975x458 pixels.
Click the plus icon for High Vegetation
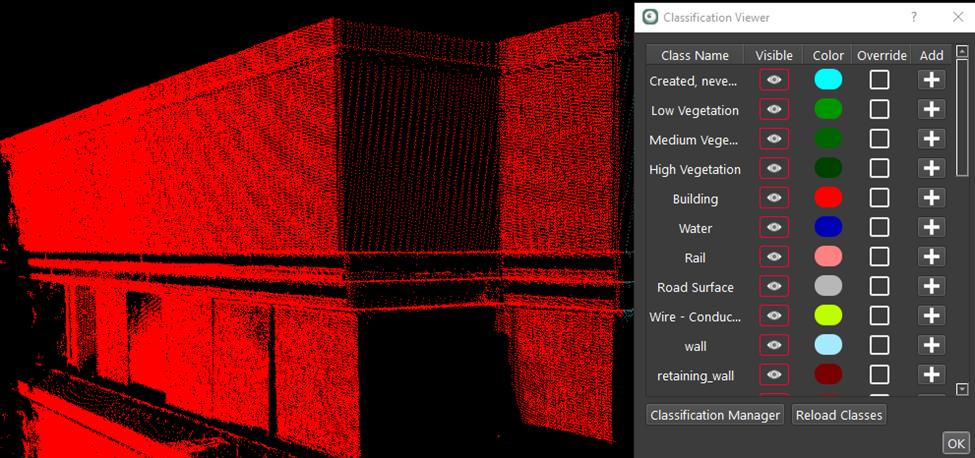pos(931,169)
